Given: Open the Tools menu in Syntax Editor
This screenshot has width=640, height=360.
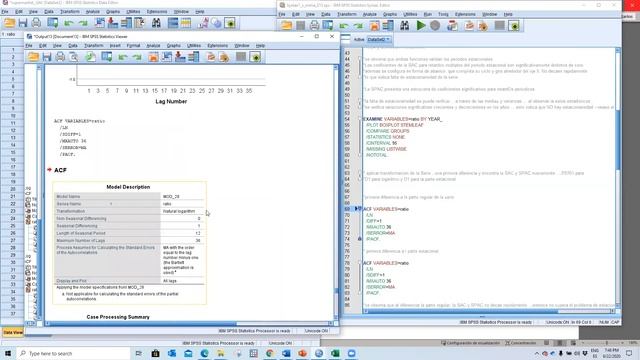Looking at the screenshot, I should click(443, 14).
